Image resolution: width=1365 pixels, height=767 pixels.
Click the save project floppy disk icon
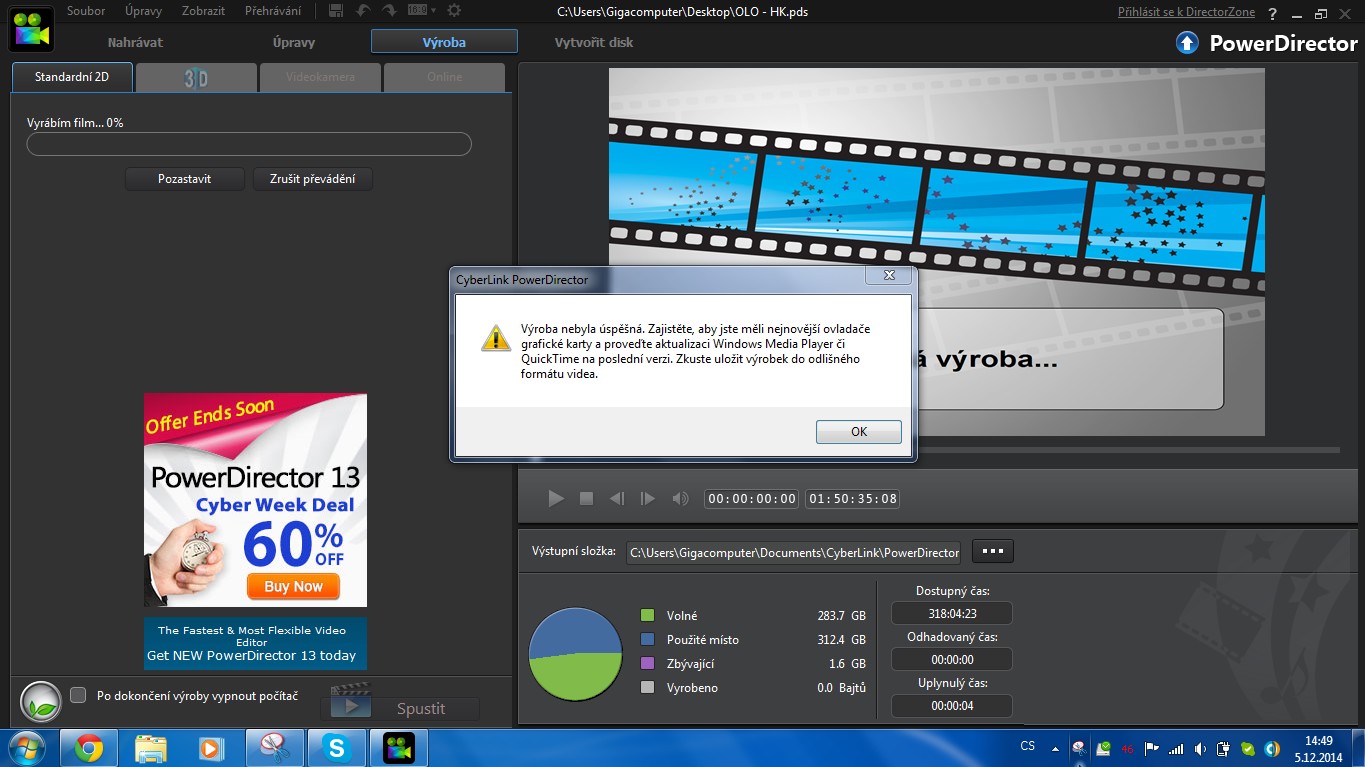[x=336, y=11]
